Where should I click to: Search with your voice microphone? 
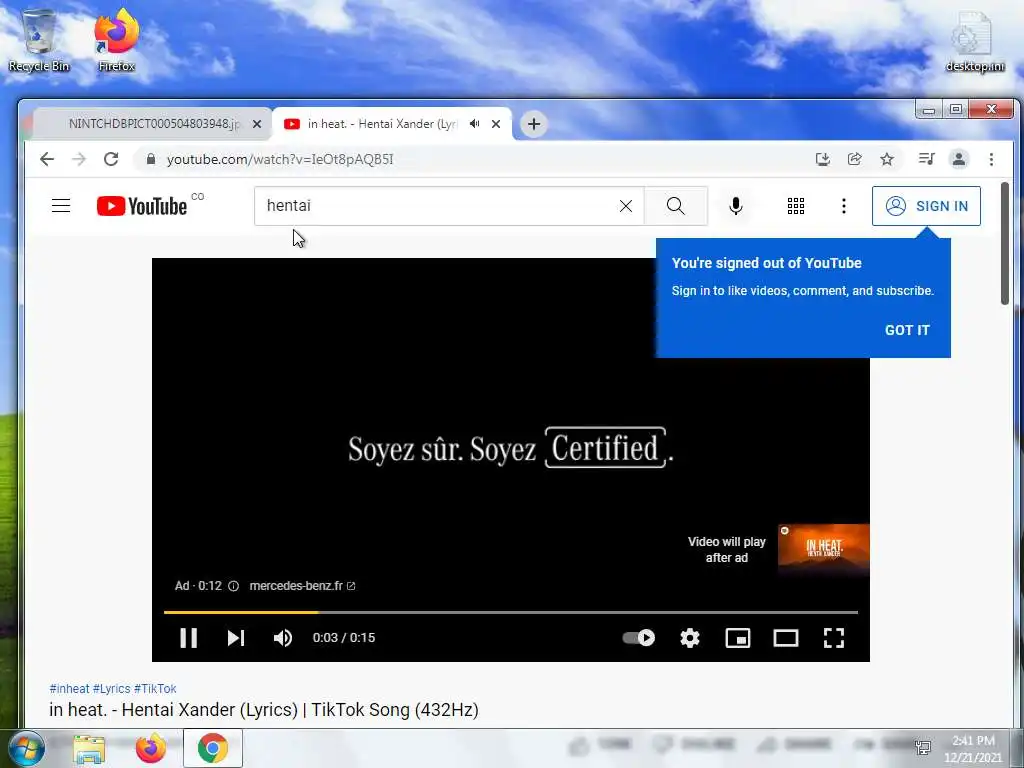tap(735, 206)
